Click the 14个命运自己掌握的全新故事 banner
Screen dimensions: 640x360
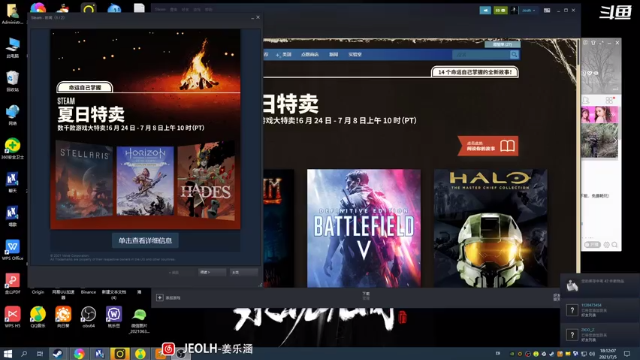[475, 72]
